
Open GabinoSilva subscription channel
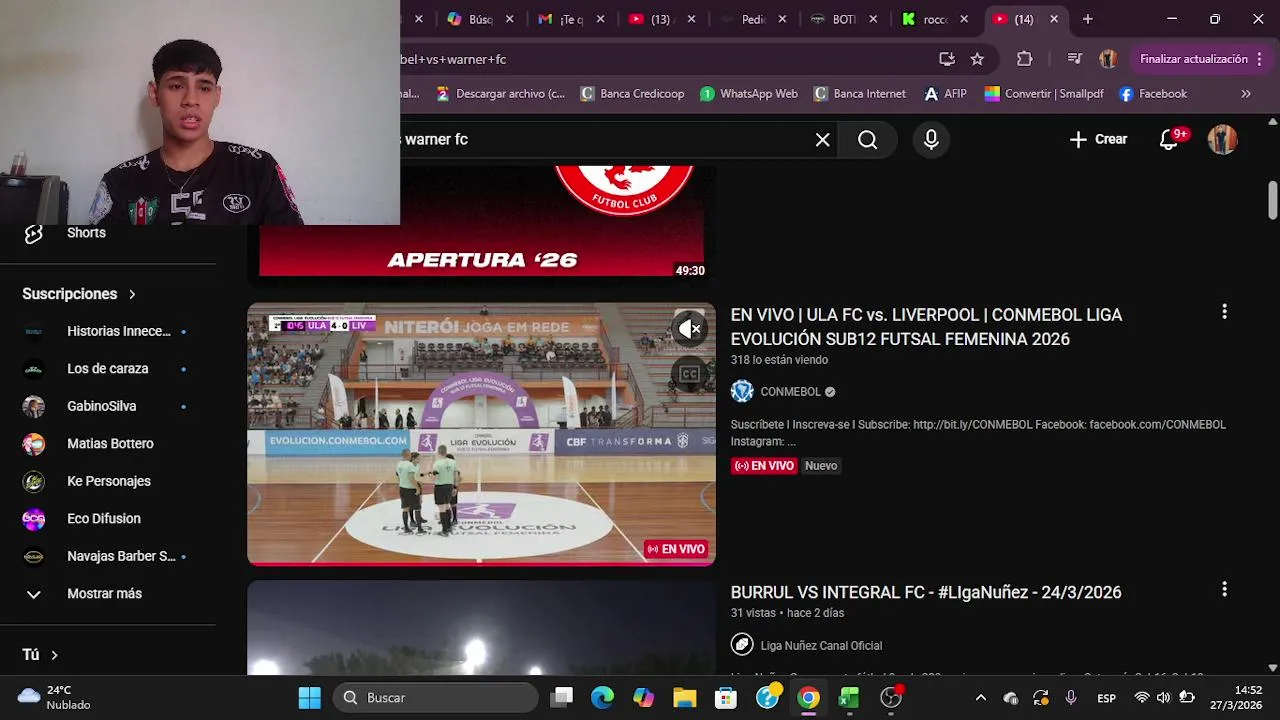click(107, 406)
